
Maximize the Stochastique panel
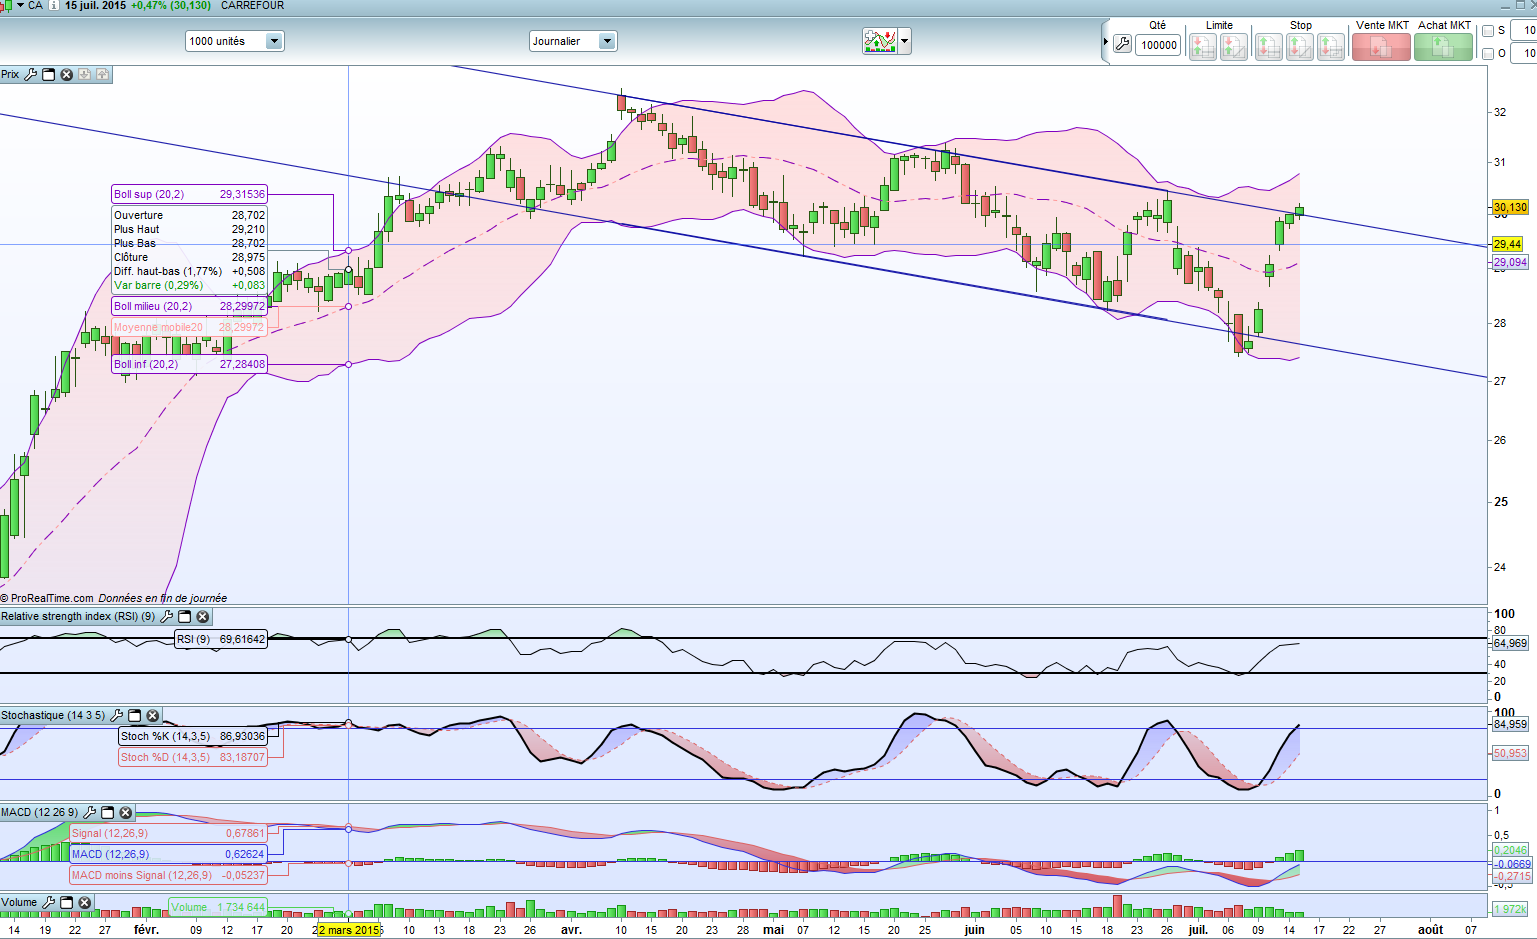click(x=135, y=716)
